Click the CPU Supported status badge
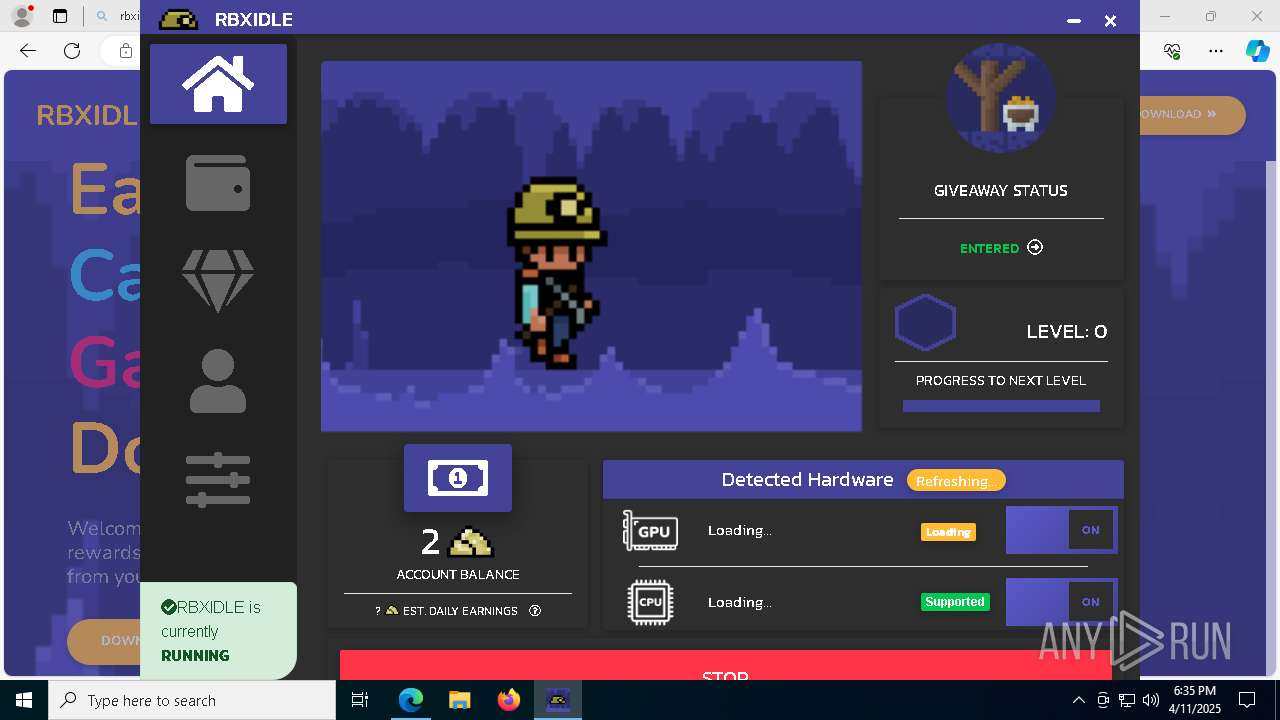The width and height of the screenshot is (1280, 720). 955,602
